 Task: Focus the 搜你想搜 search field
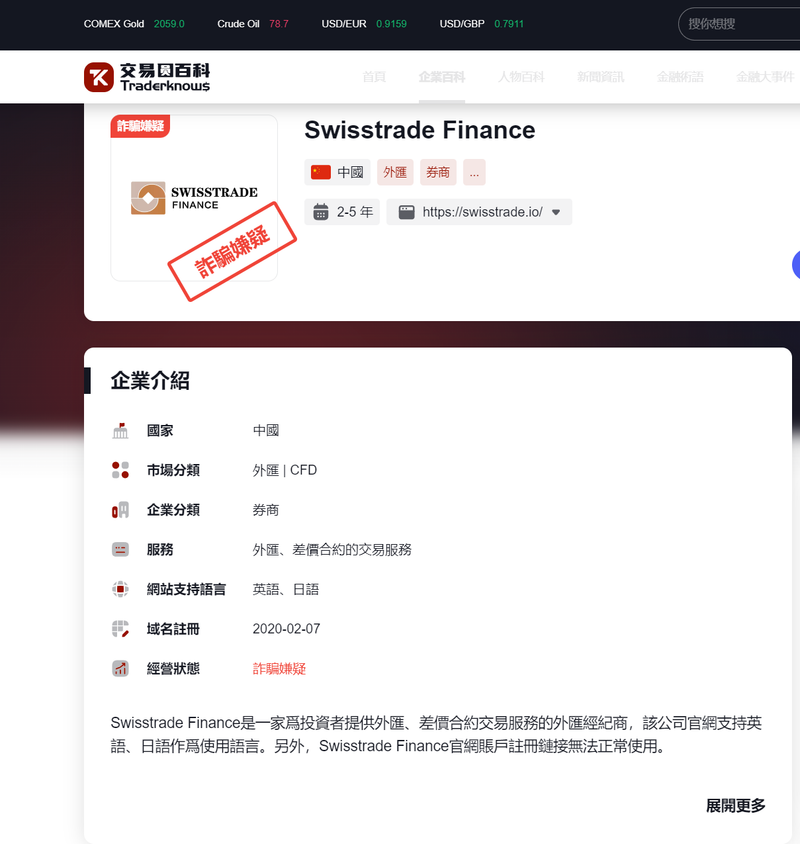(739, 24)
